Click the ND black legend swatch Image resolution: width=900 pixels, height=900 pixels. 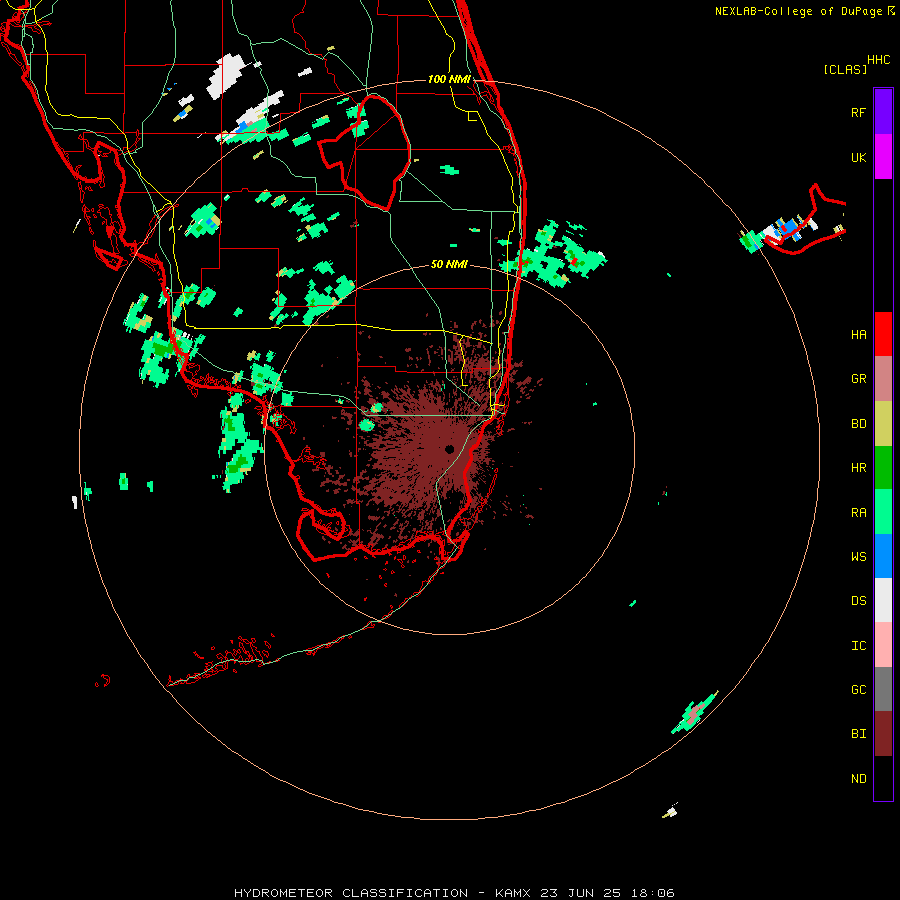(x=883, y=778)
